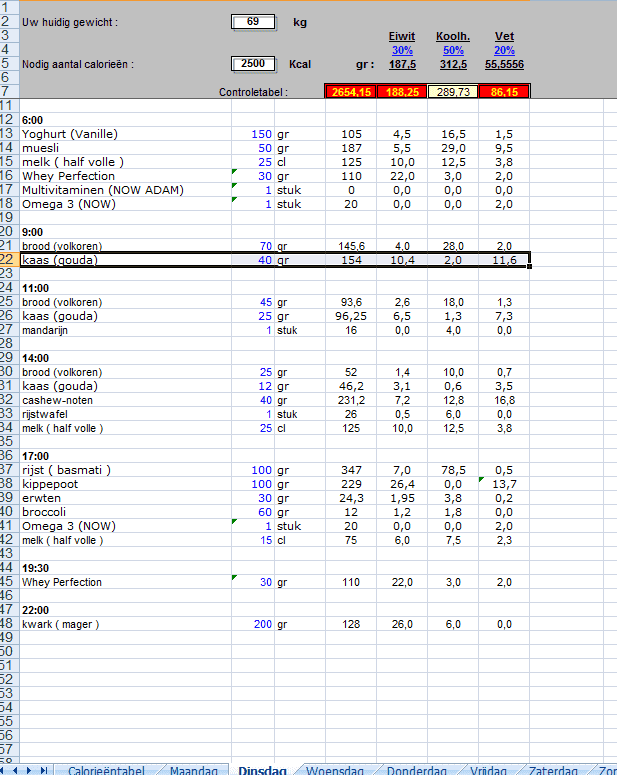Click the Eiwit 30% percentage link
Viewport: 617px width, 775px height.
(x=402, y=50)
